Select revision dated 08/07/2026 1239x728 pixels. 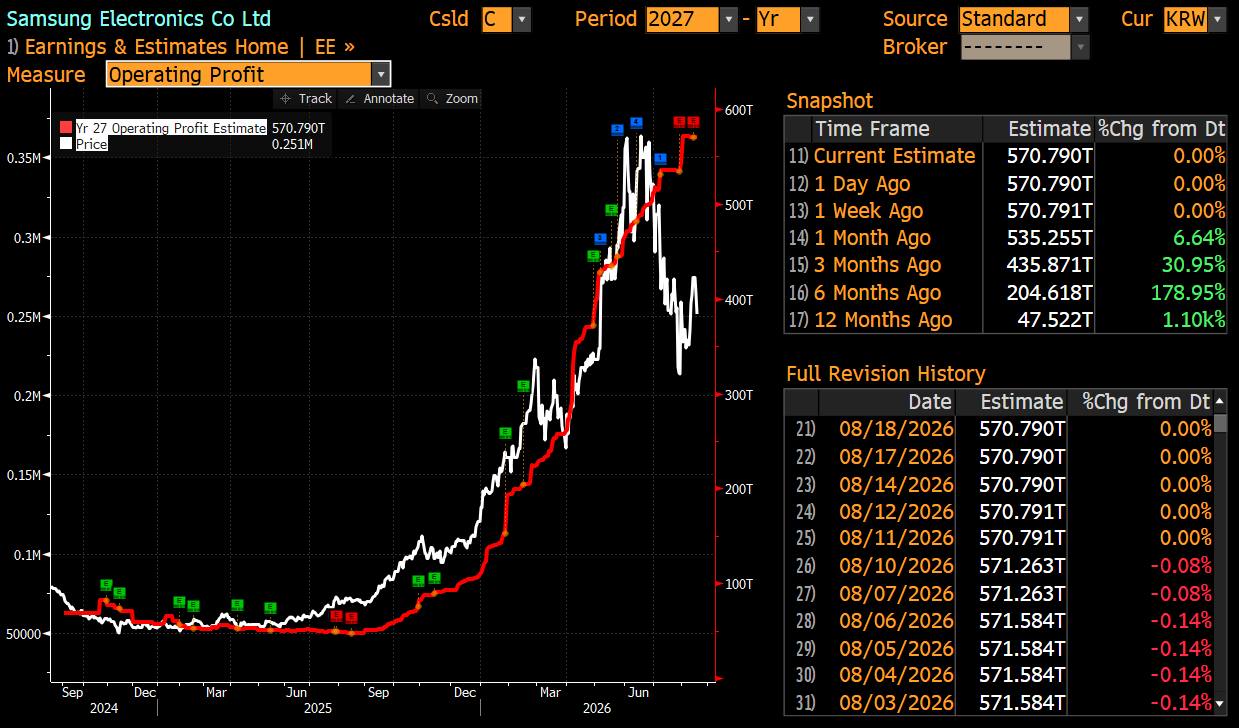click(x=998, y=593)
